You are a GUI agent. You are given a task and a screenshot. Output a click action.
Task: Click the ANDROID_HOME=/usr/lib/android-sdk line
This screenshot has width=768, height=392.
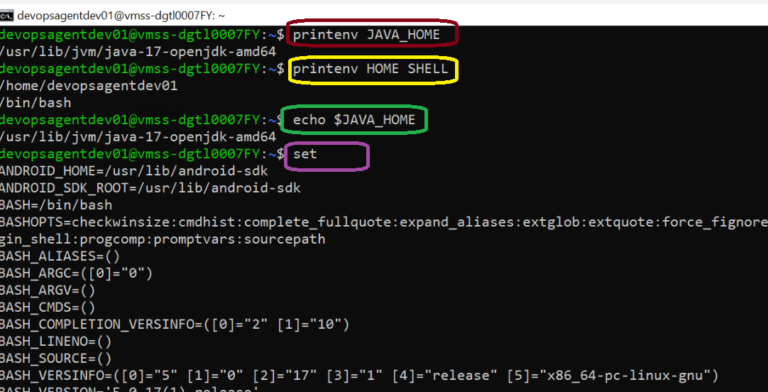tap(134, 171)
